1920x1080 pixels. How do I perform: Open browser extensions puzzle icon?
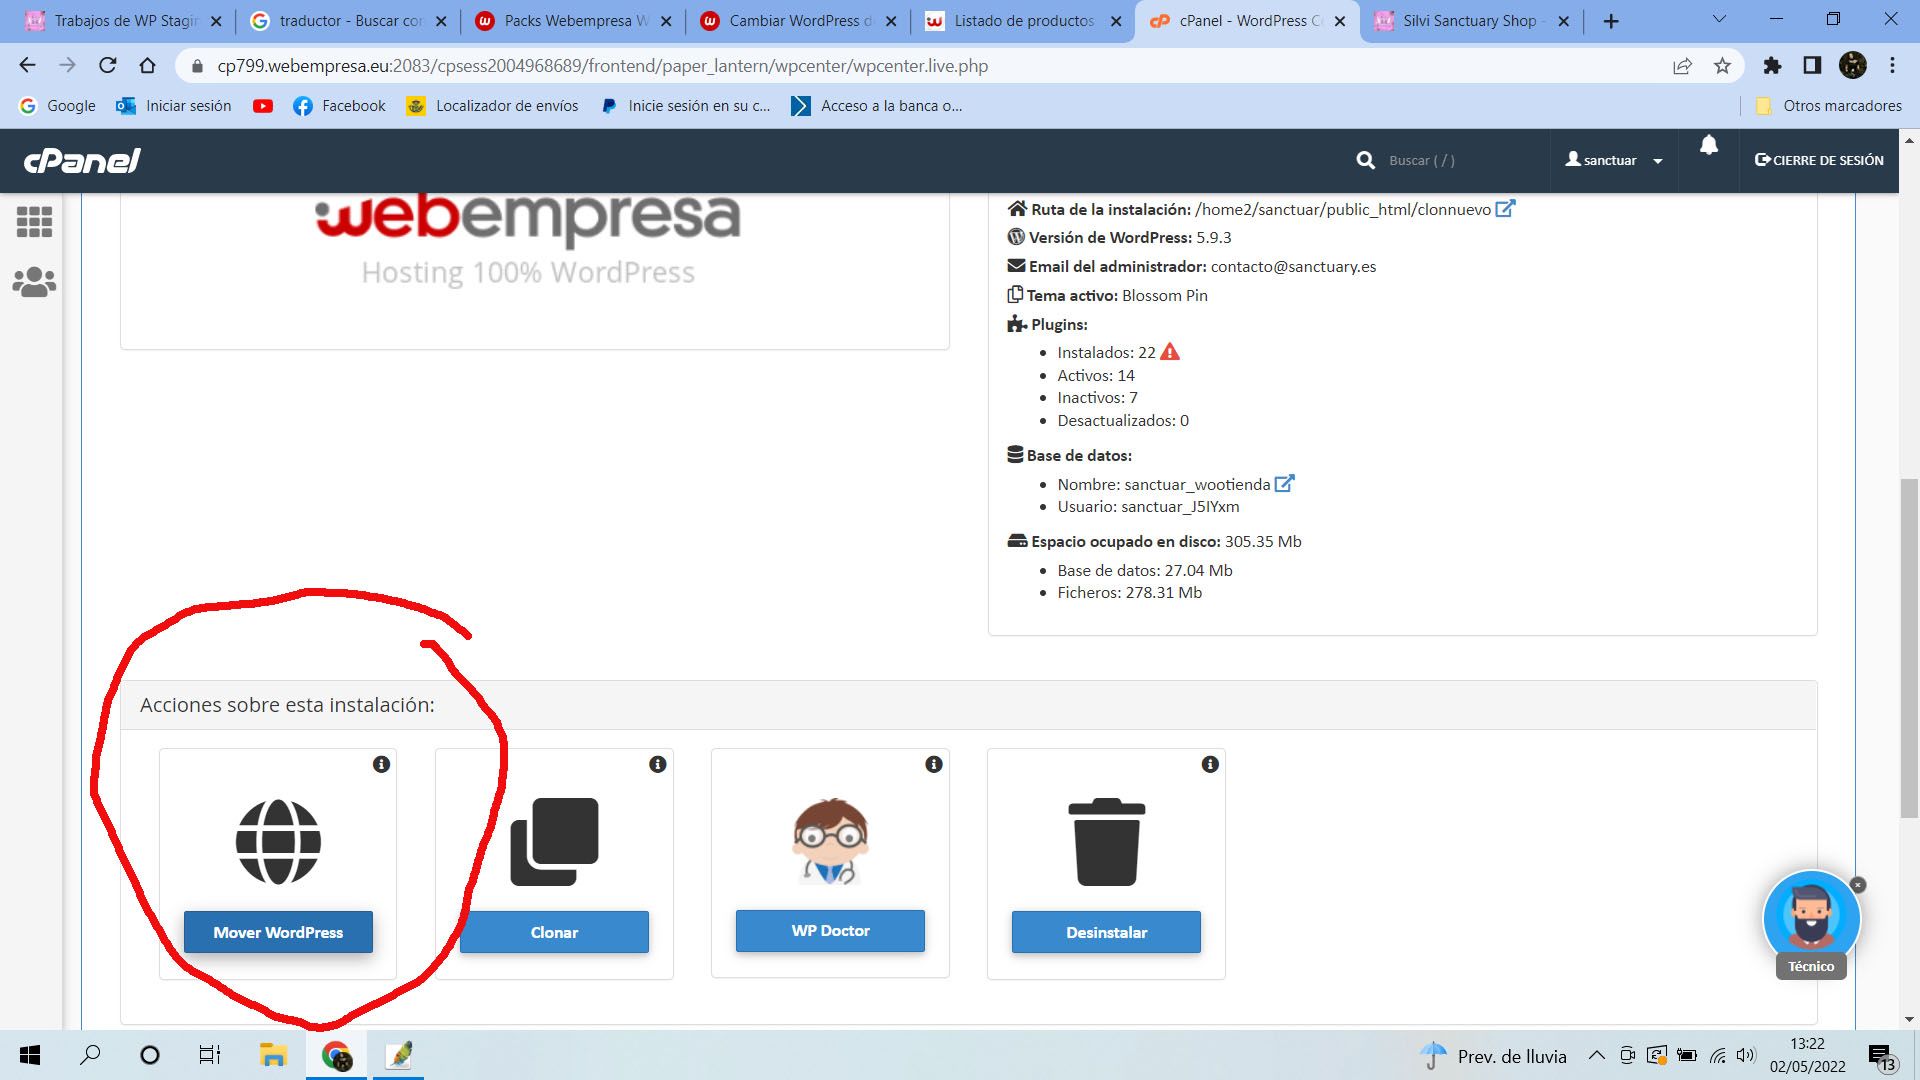(1772, 66)
